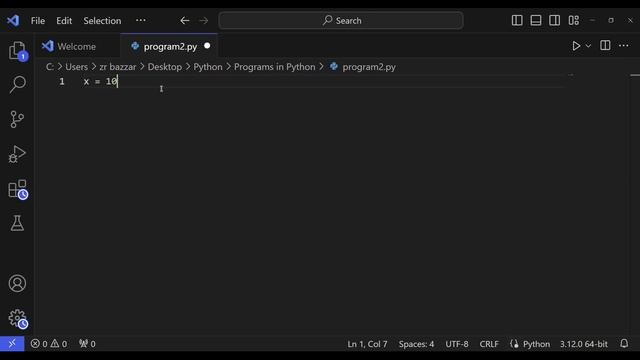Open the Selection menu
Image resolution: width=640 pixels, height=360 pixels.
(x=102, y=20)
